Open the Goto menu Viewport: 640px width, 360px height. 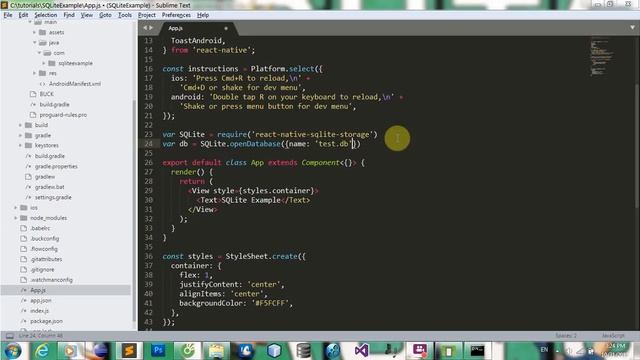[x=105, y=15]
